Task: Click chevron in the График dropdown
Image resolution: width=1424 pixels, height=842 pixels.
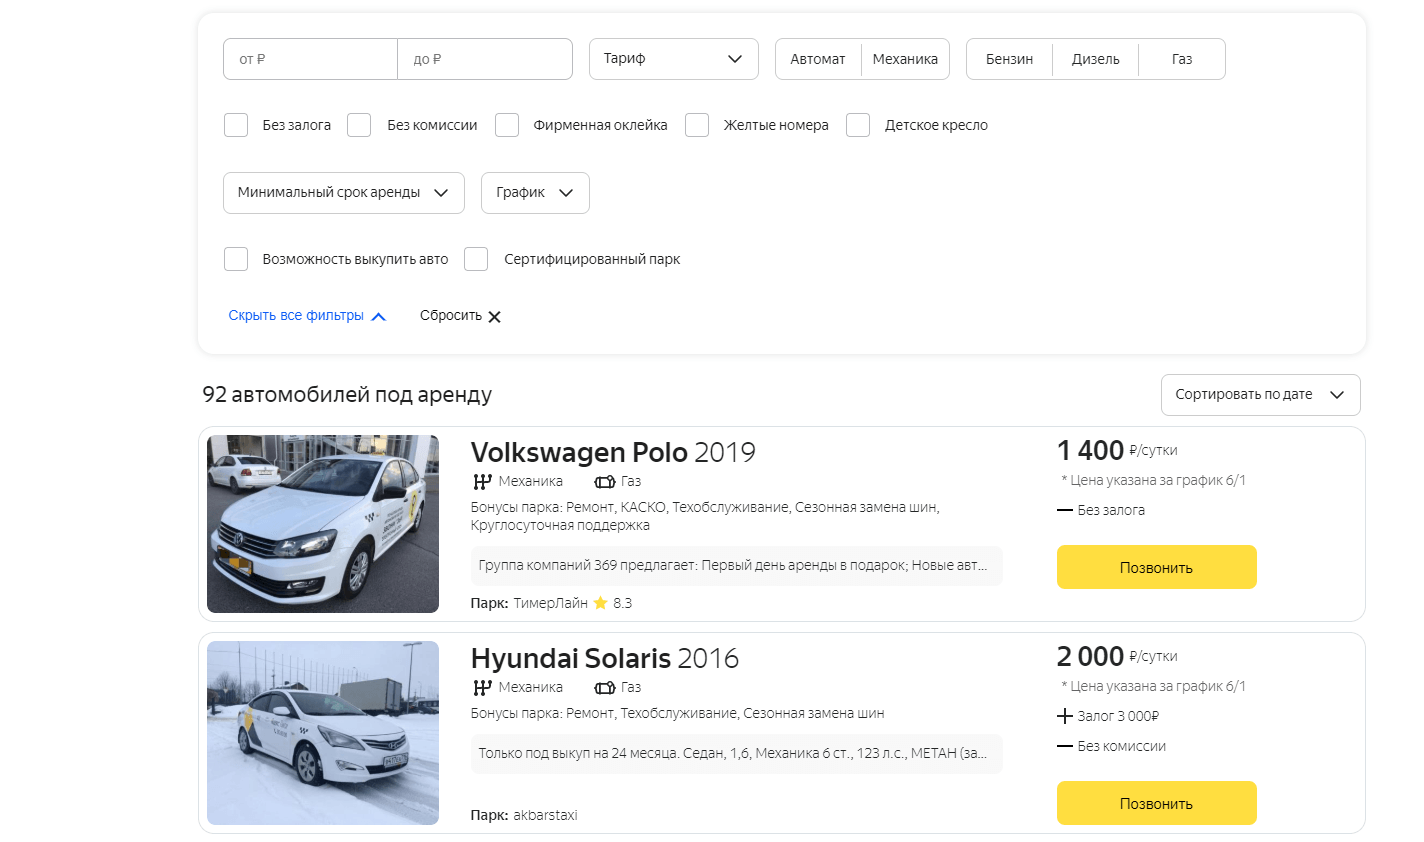Action: 566,193
